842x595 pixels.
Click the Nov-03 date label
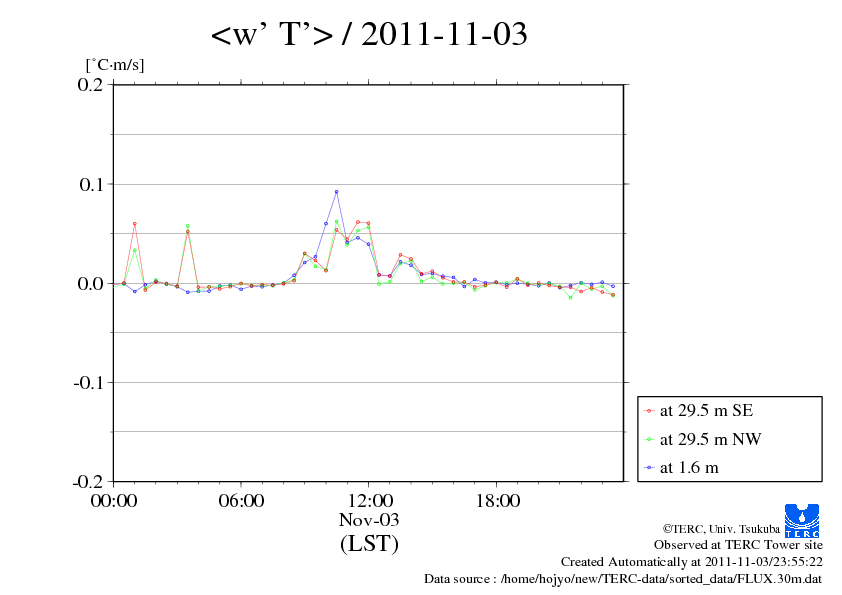[369, 520]
